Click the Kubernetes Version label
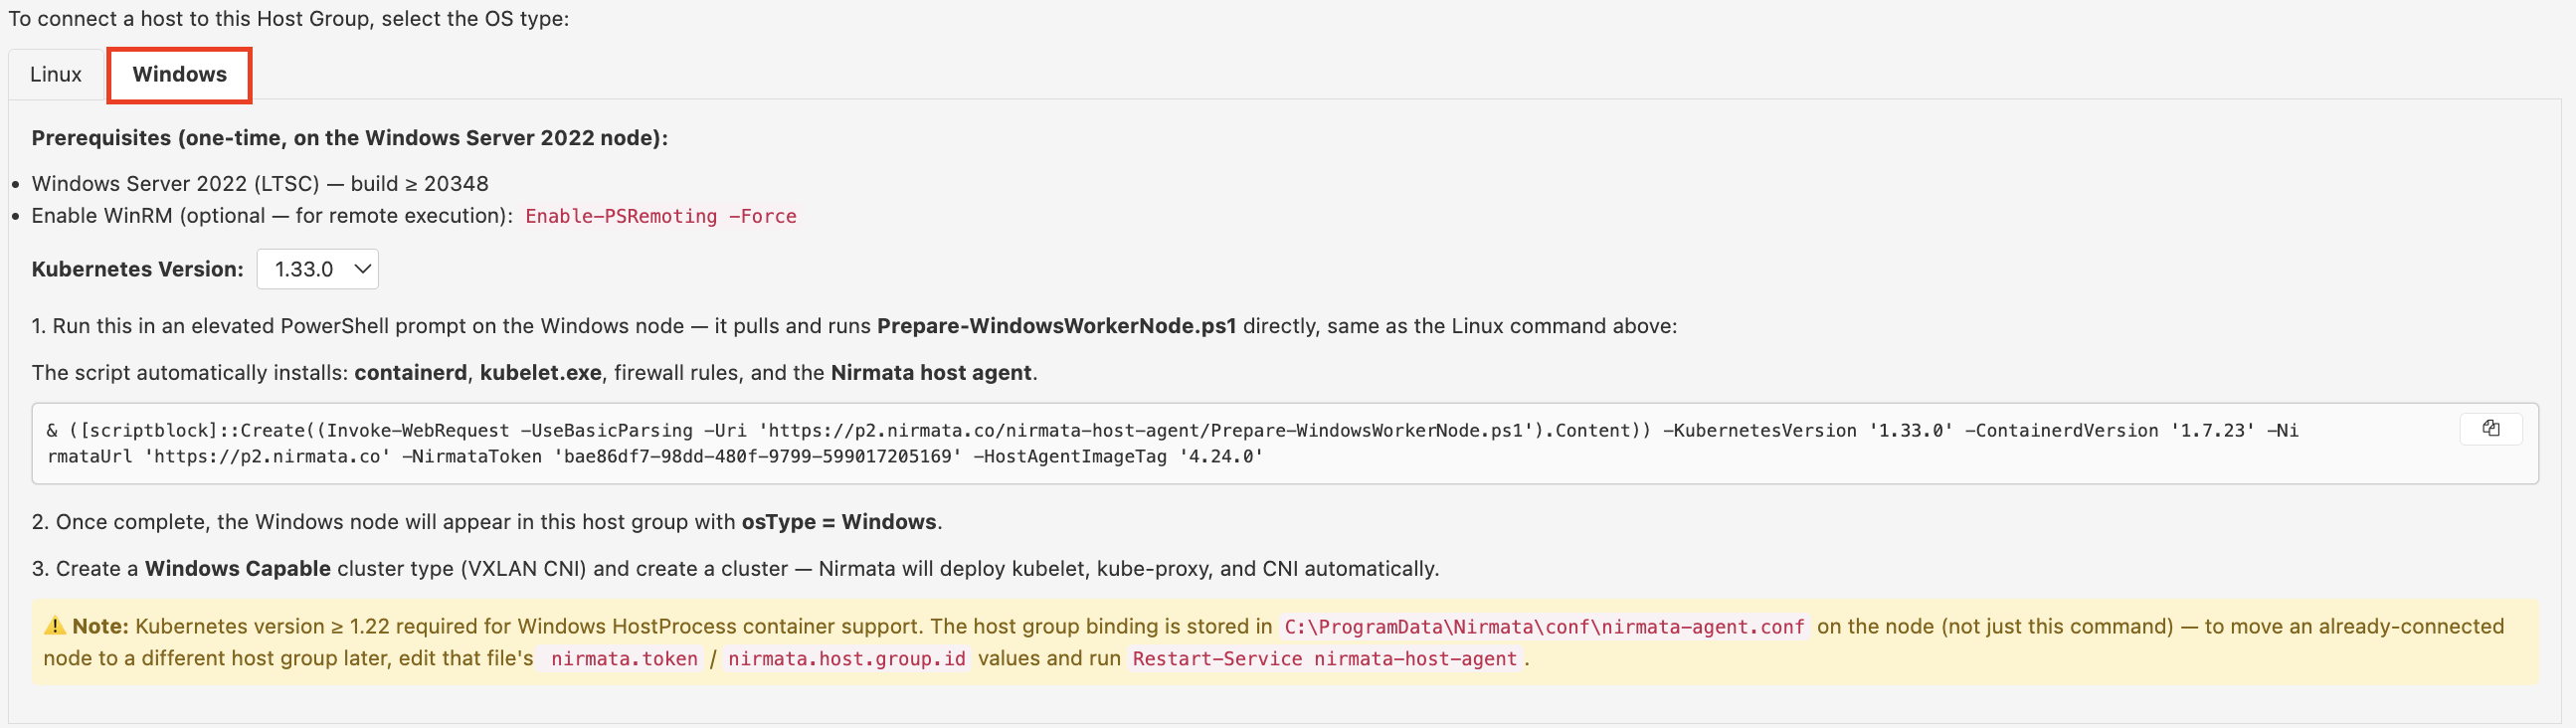 [138, 269]
